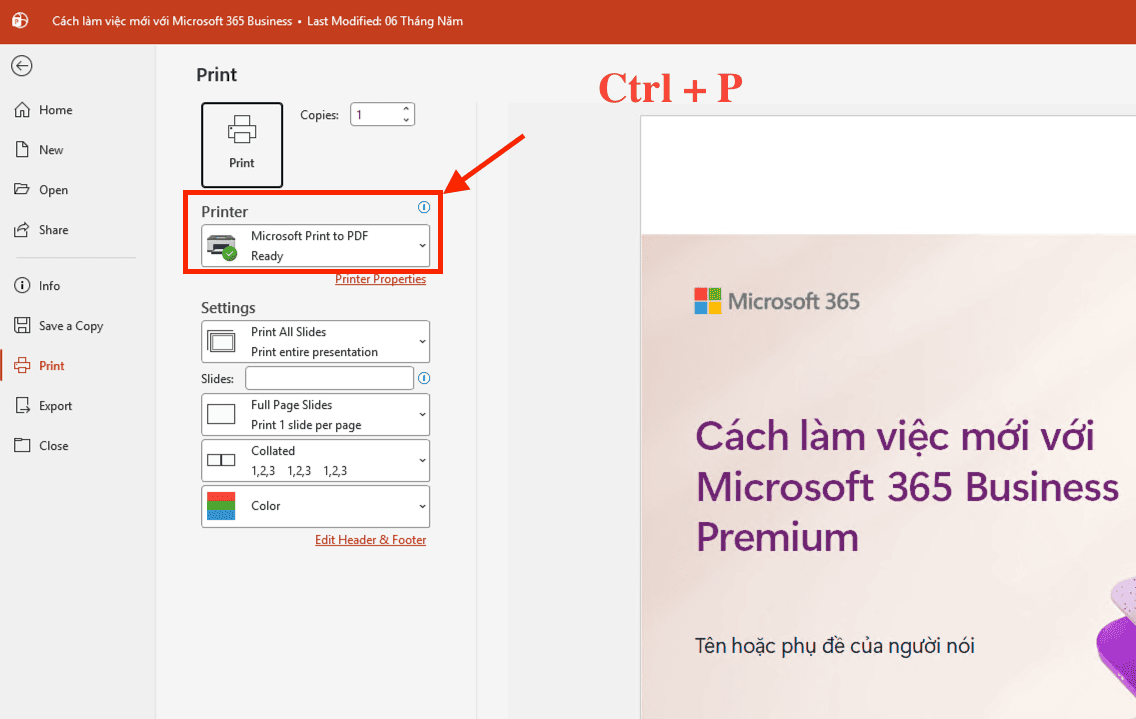Open the Edit Header & Footer link

370,540
